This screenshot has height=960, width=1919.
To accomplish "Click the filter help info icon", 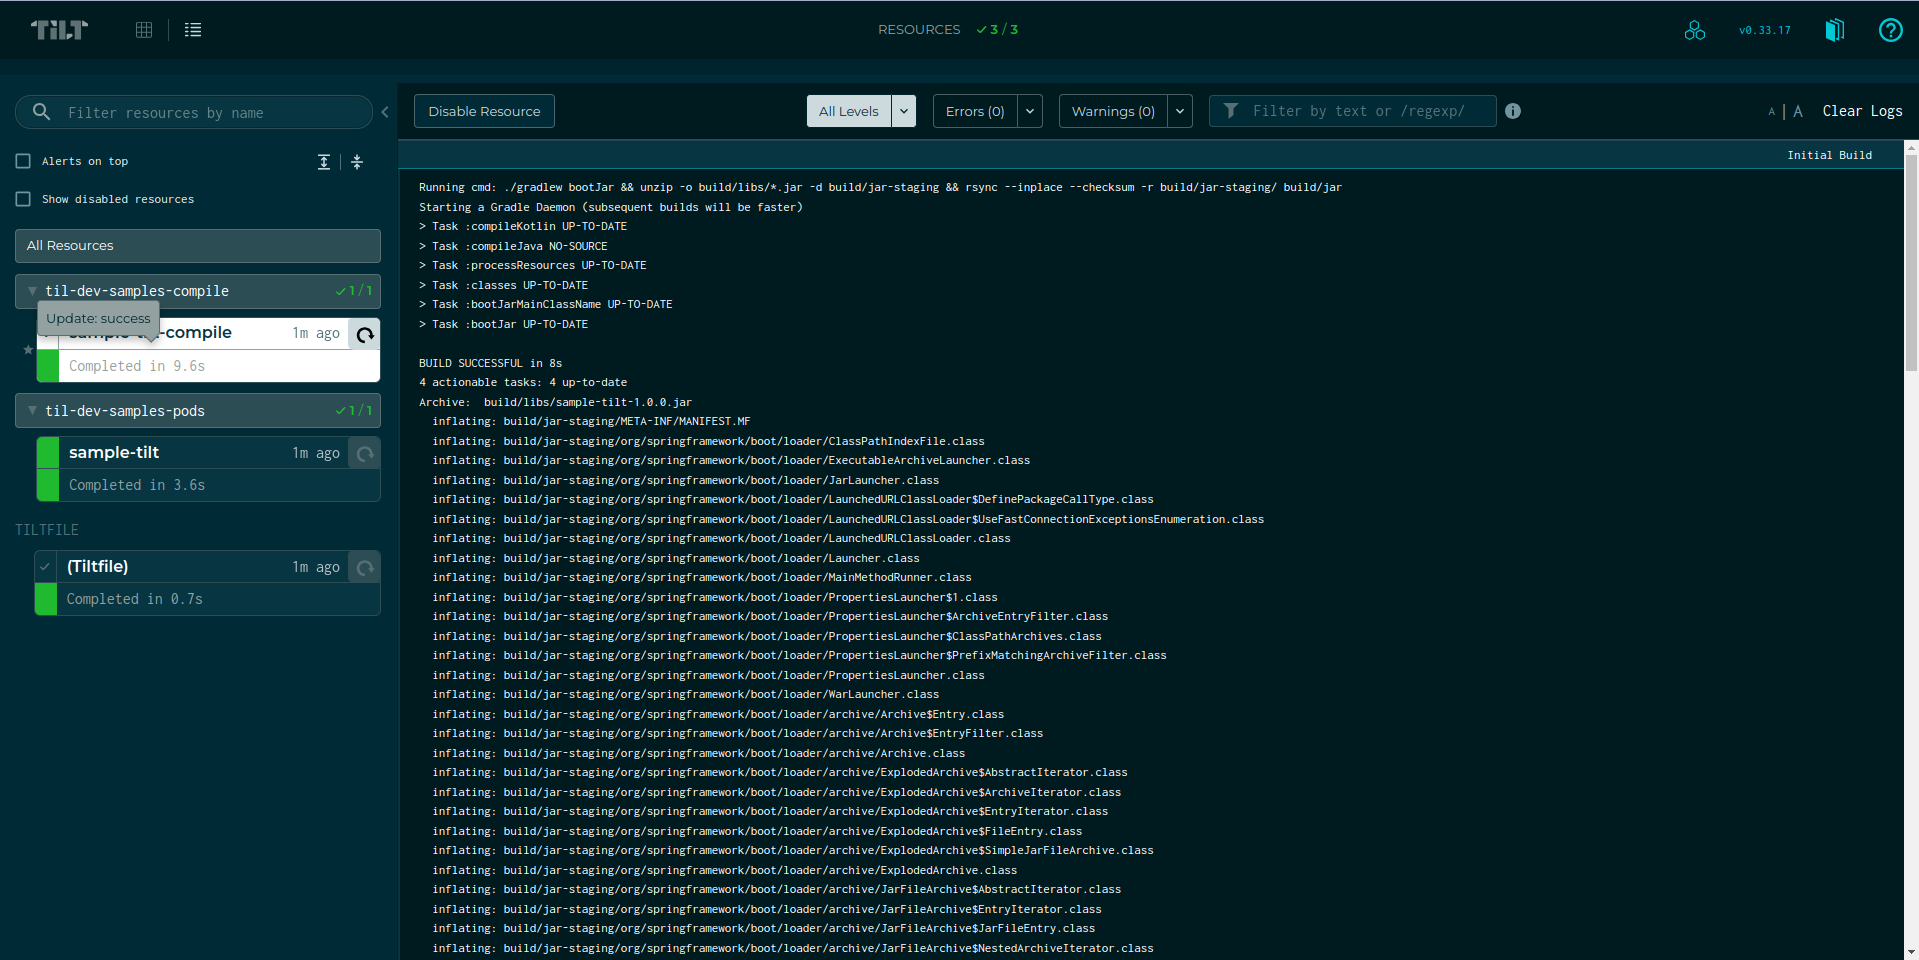I will click(x=1513, y=111).
